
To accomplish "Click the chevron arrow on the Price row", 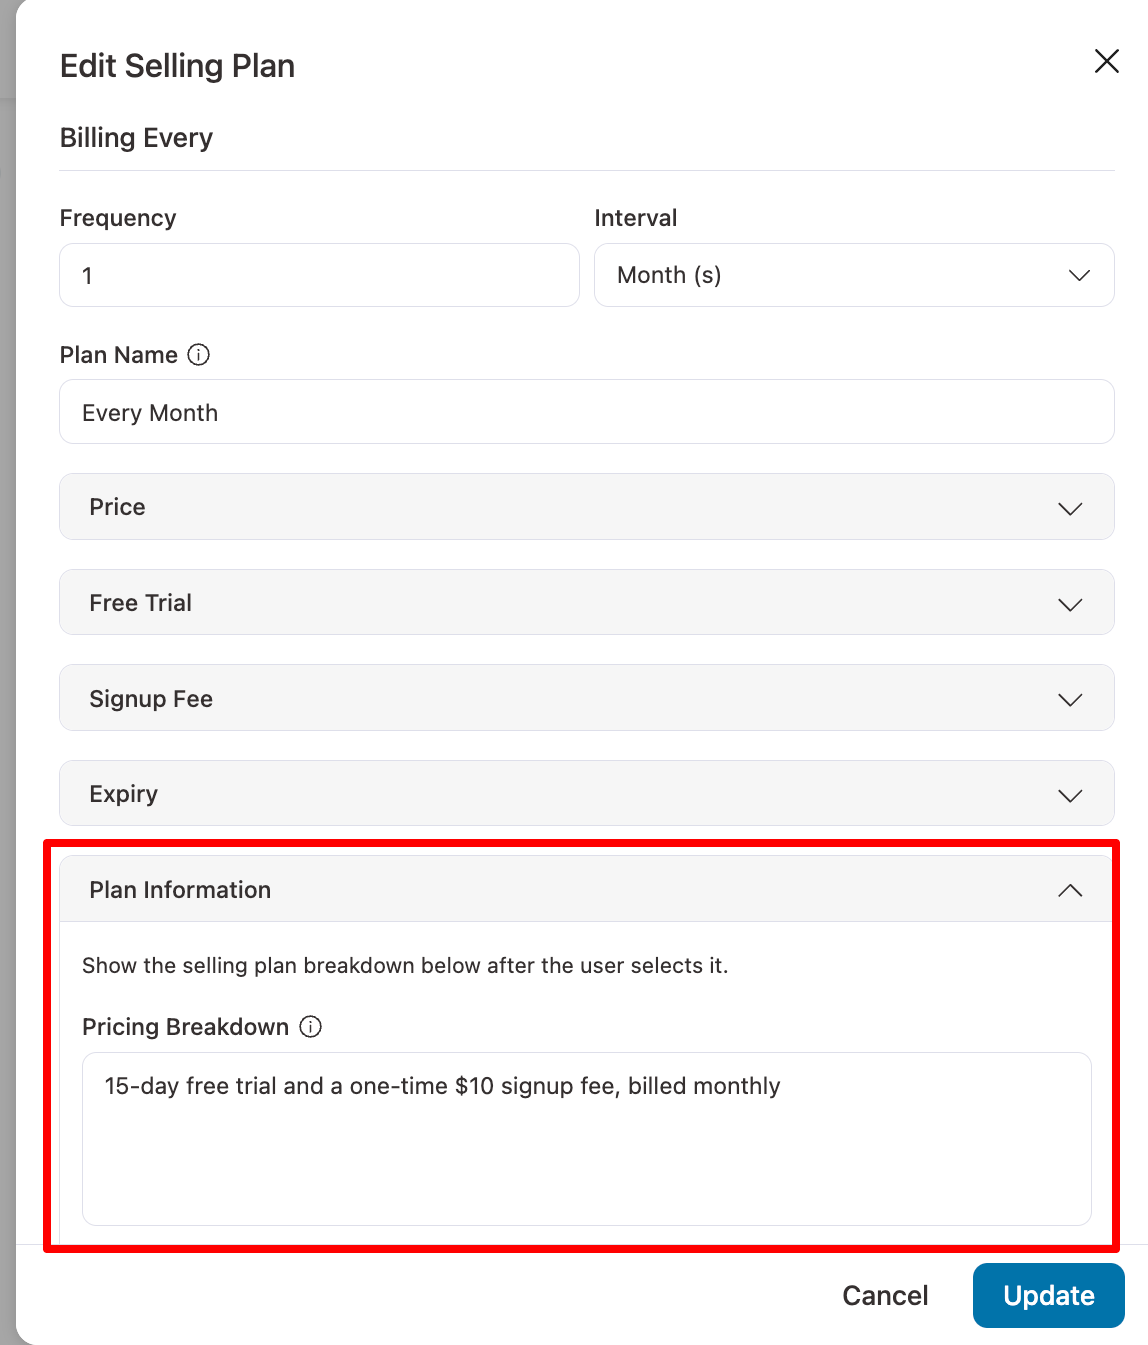I will [x=1070, y=508].
